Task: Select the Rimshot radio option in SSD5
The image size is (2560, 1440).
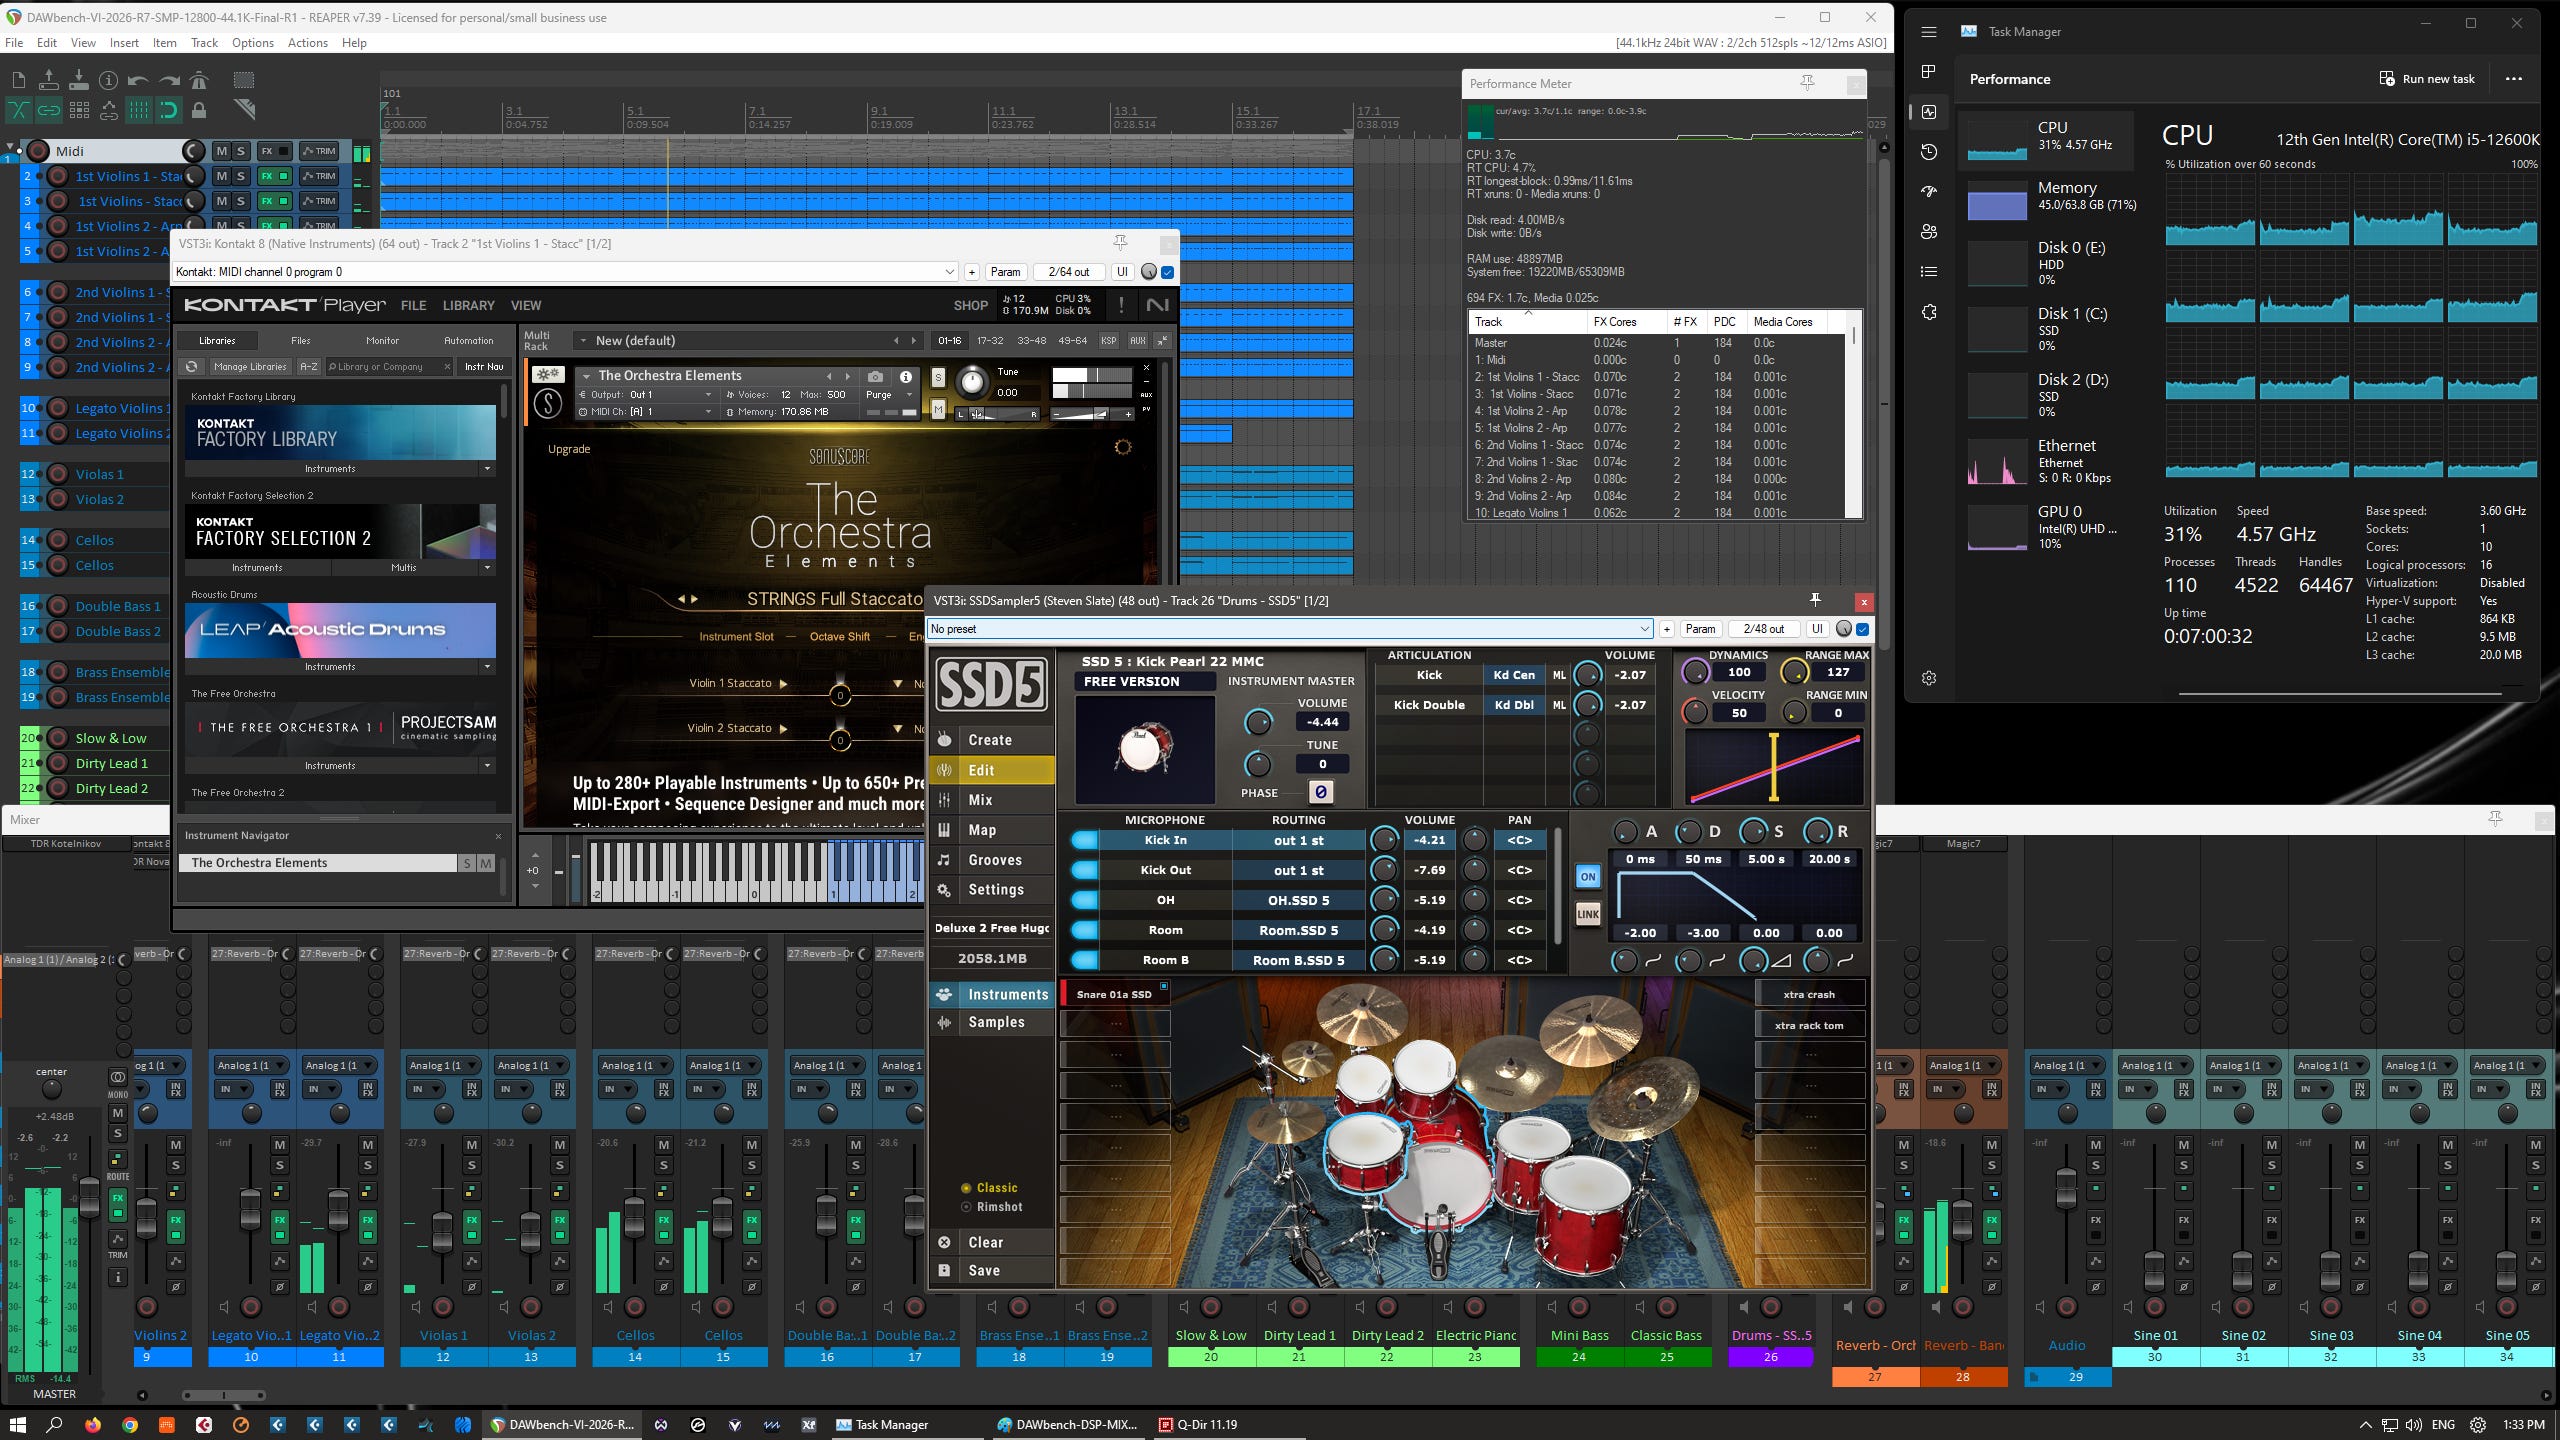Action: [966, 1207]
